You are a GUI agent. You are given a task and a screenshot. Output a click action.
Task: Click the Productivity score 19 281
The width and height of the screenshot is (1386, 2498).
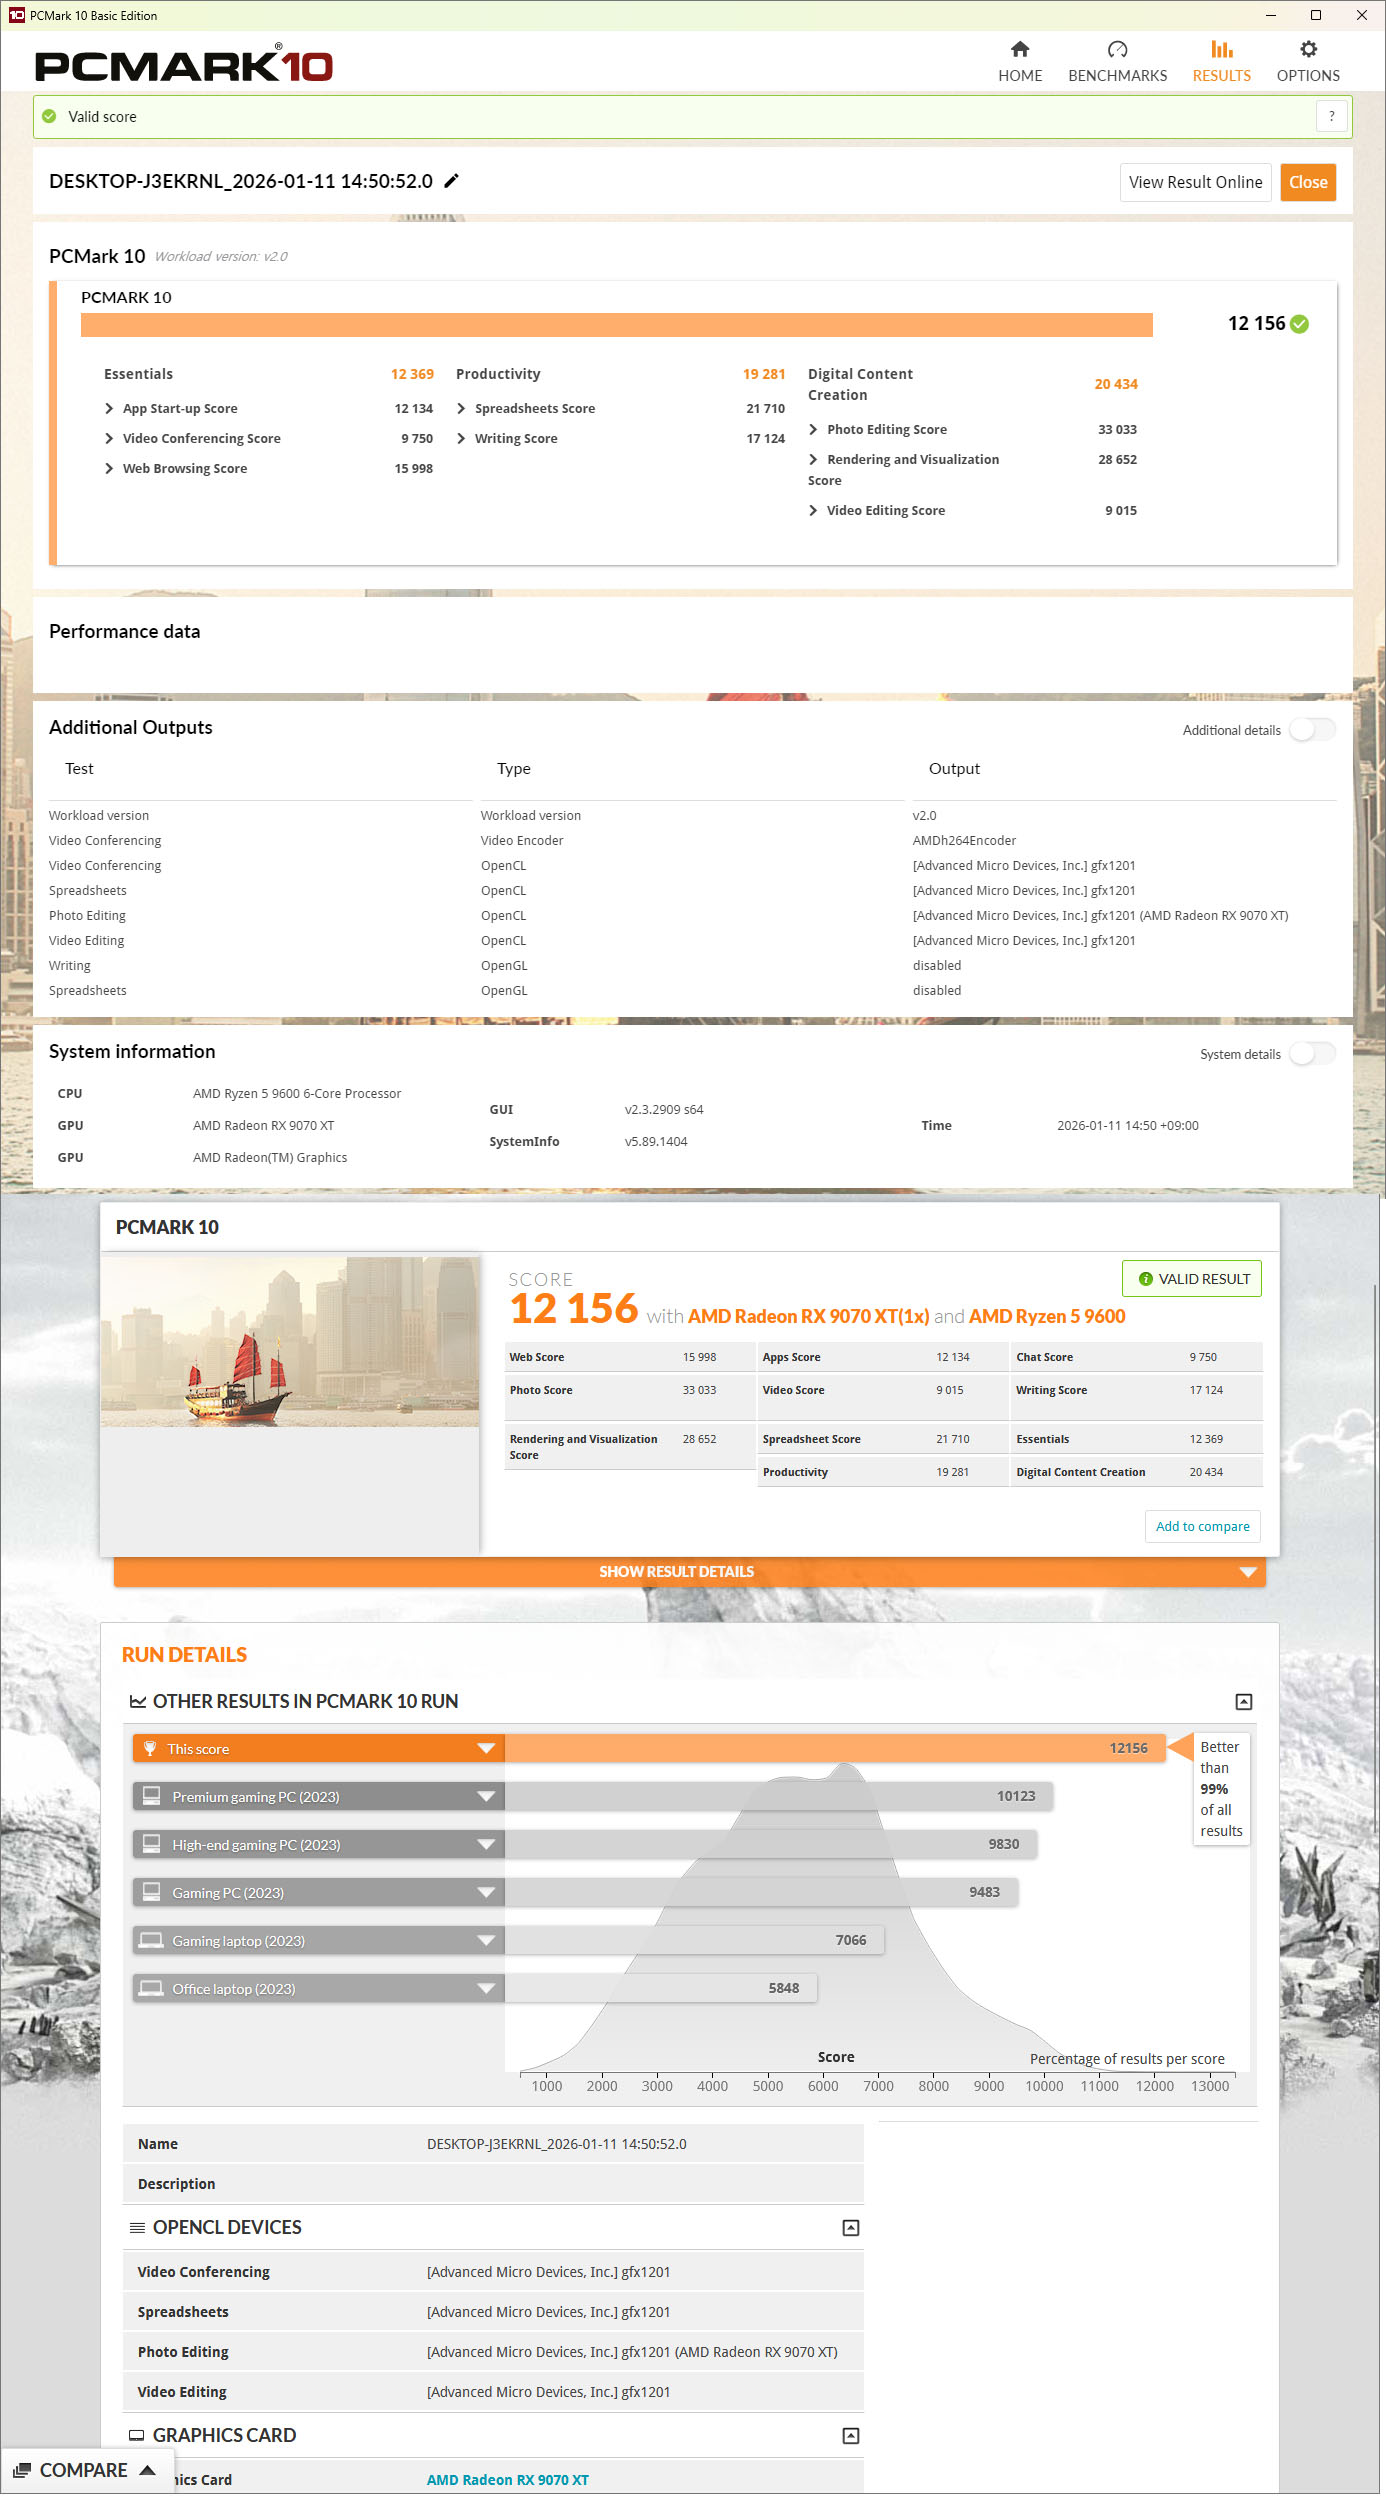pyautogui.click(x=764, y=375)
